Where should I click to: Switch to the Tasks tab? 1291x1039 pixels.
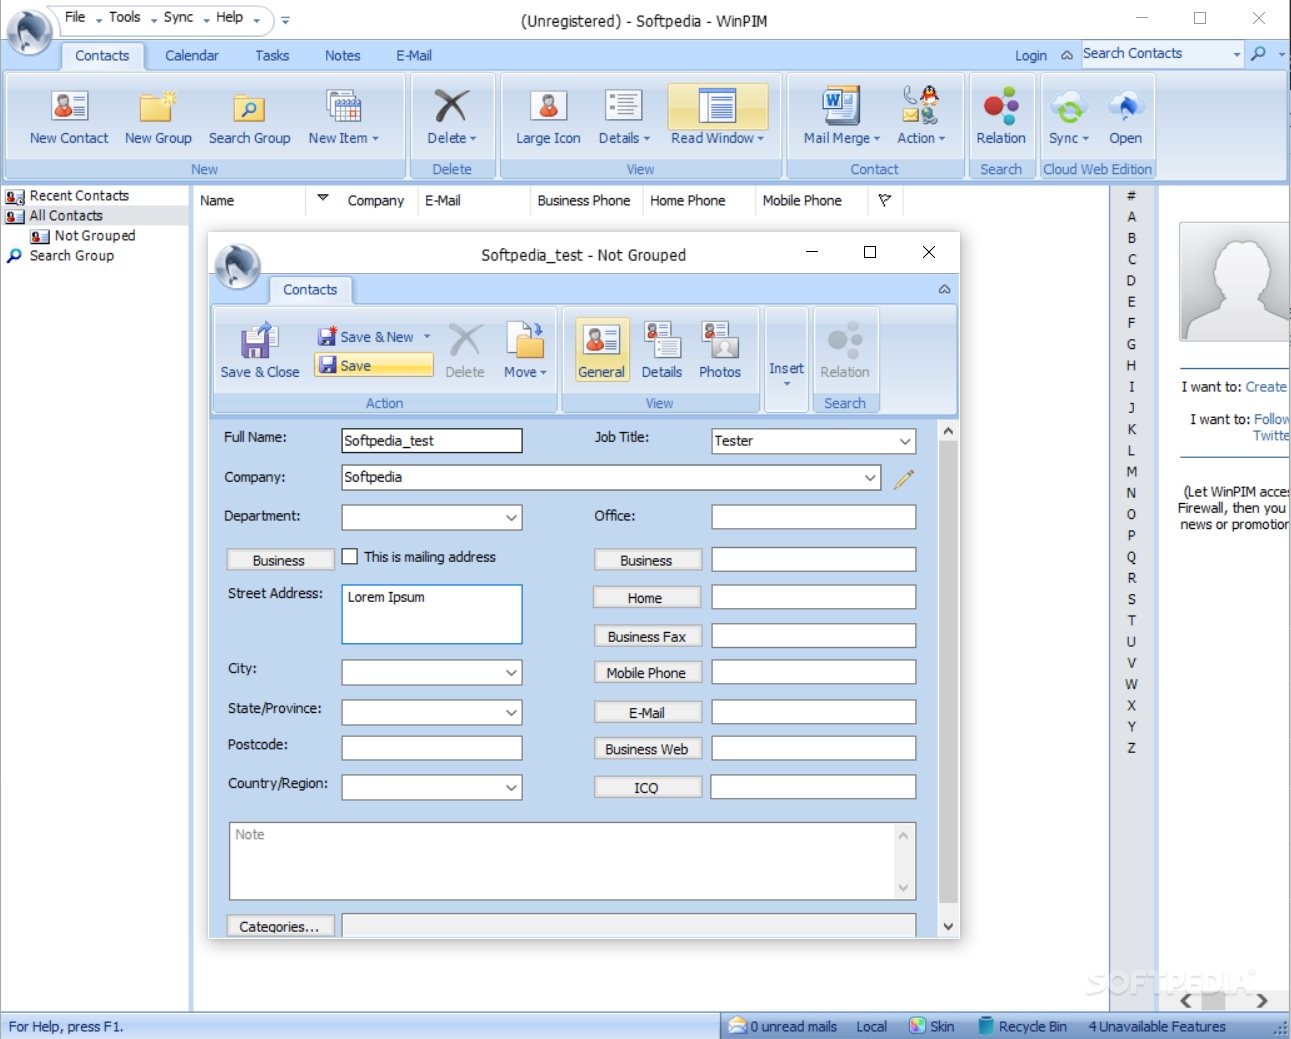271,56
